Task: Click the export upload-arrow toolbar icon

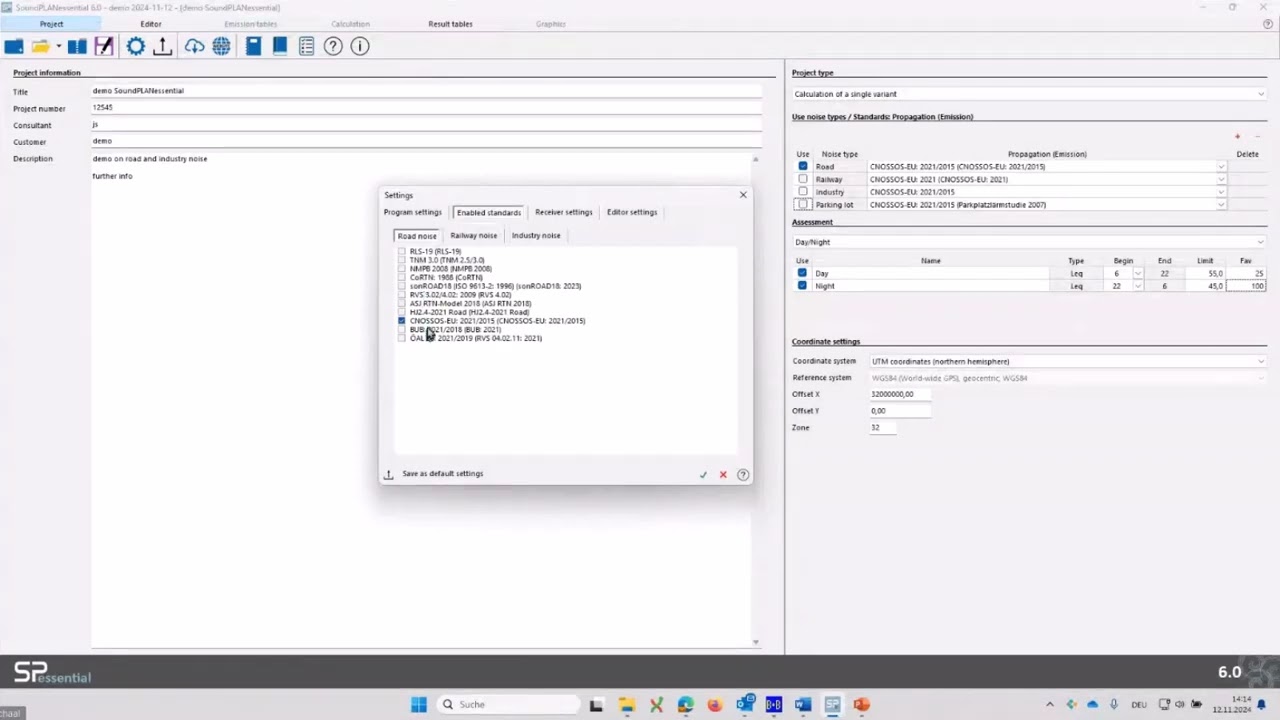Action: (162, 46)
